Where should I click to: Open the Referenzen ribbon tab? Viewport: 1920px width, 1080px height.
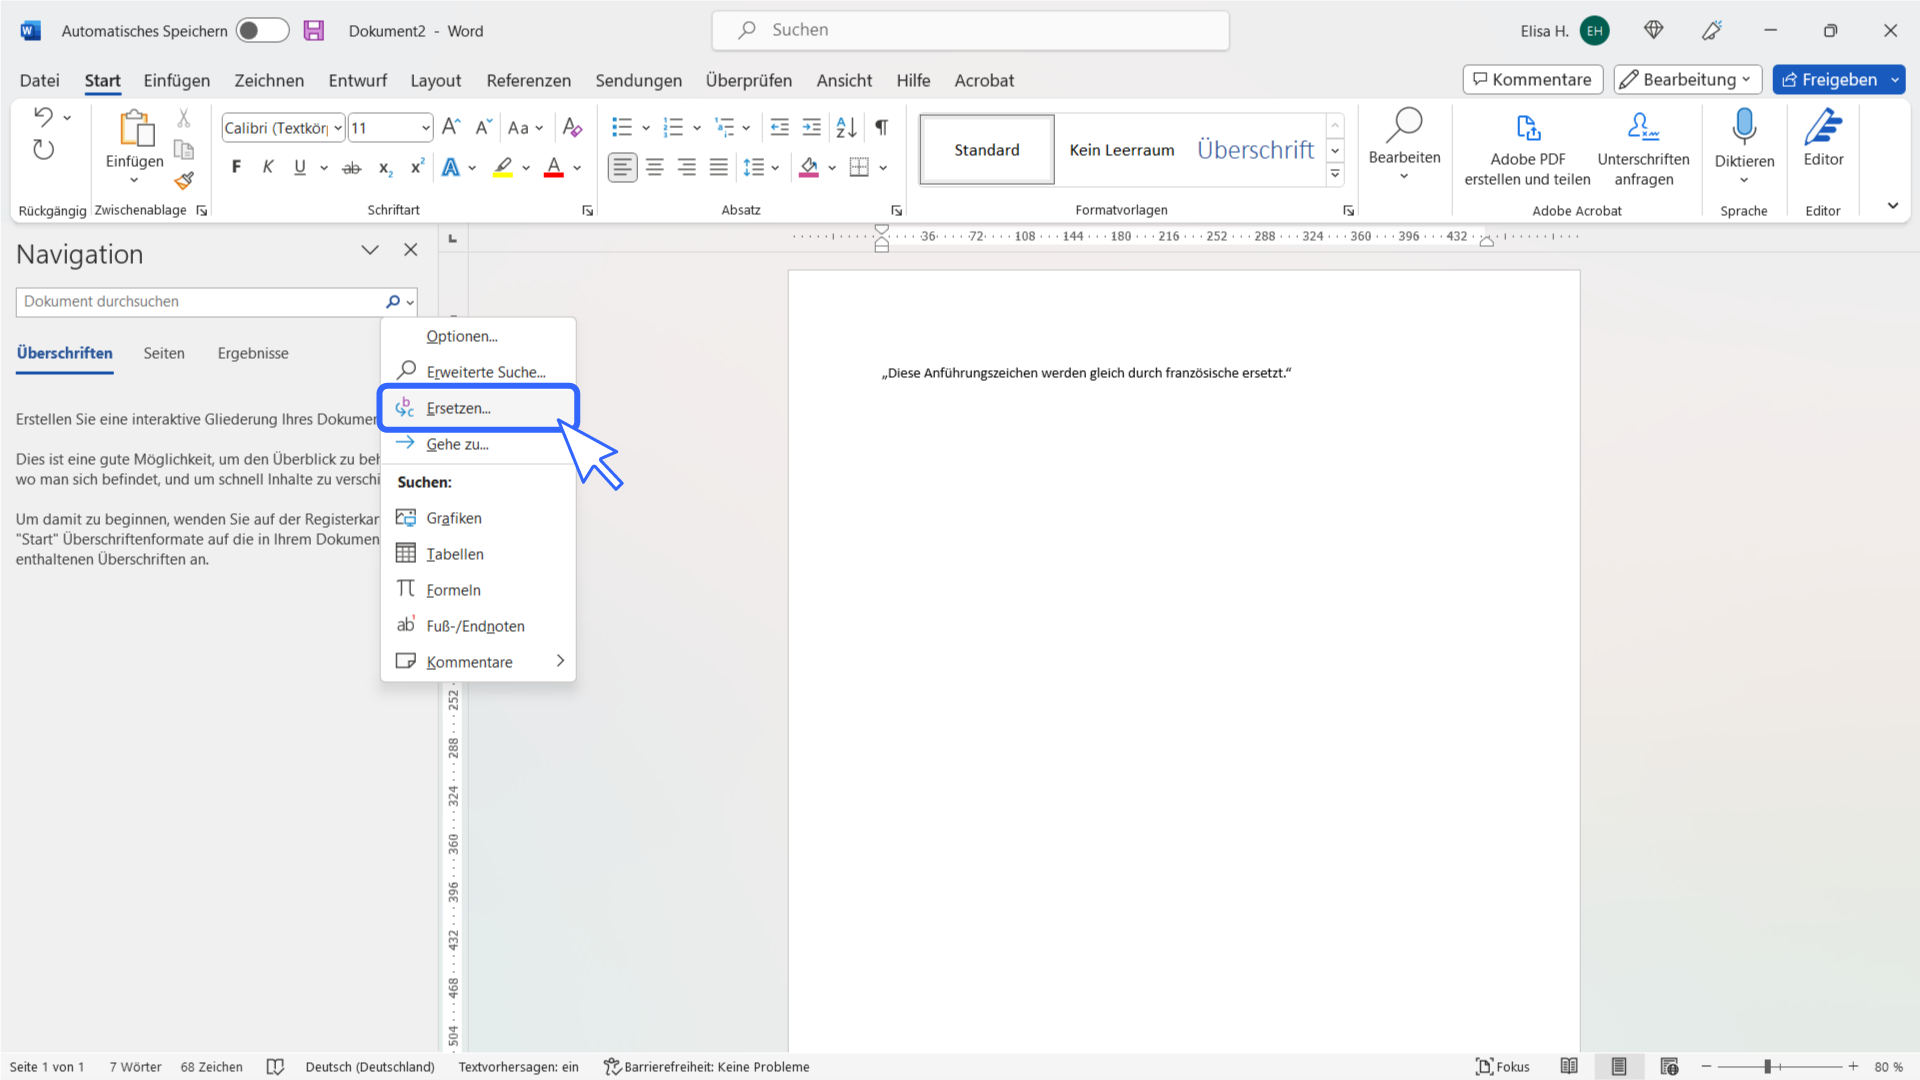(x=528, y=80)
